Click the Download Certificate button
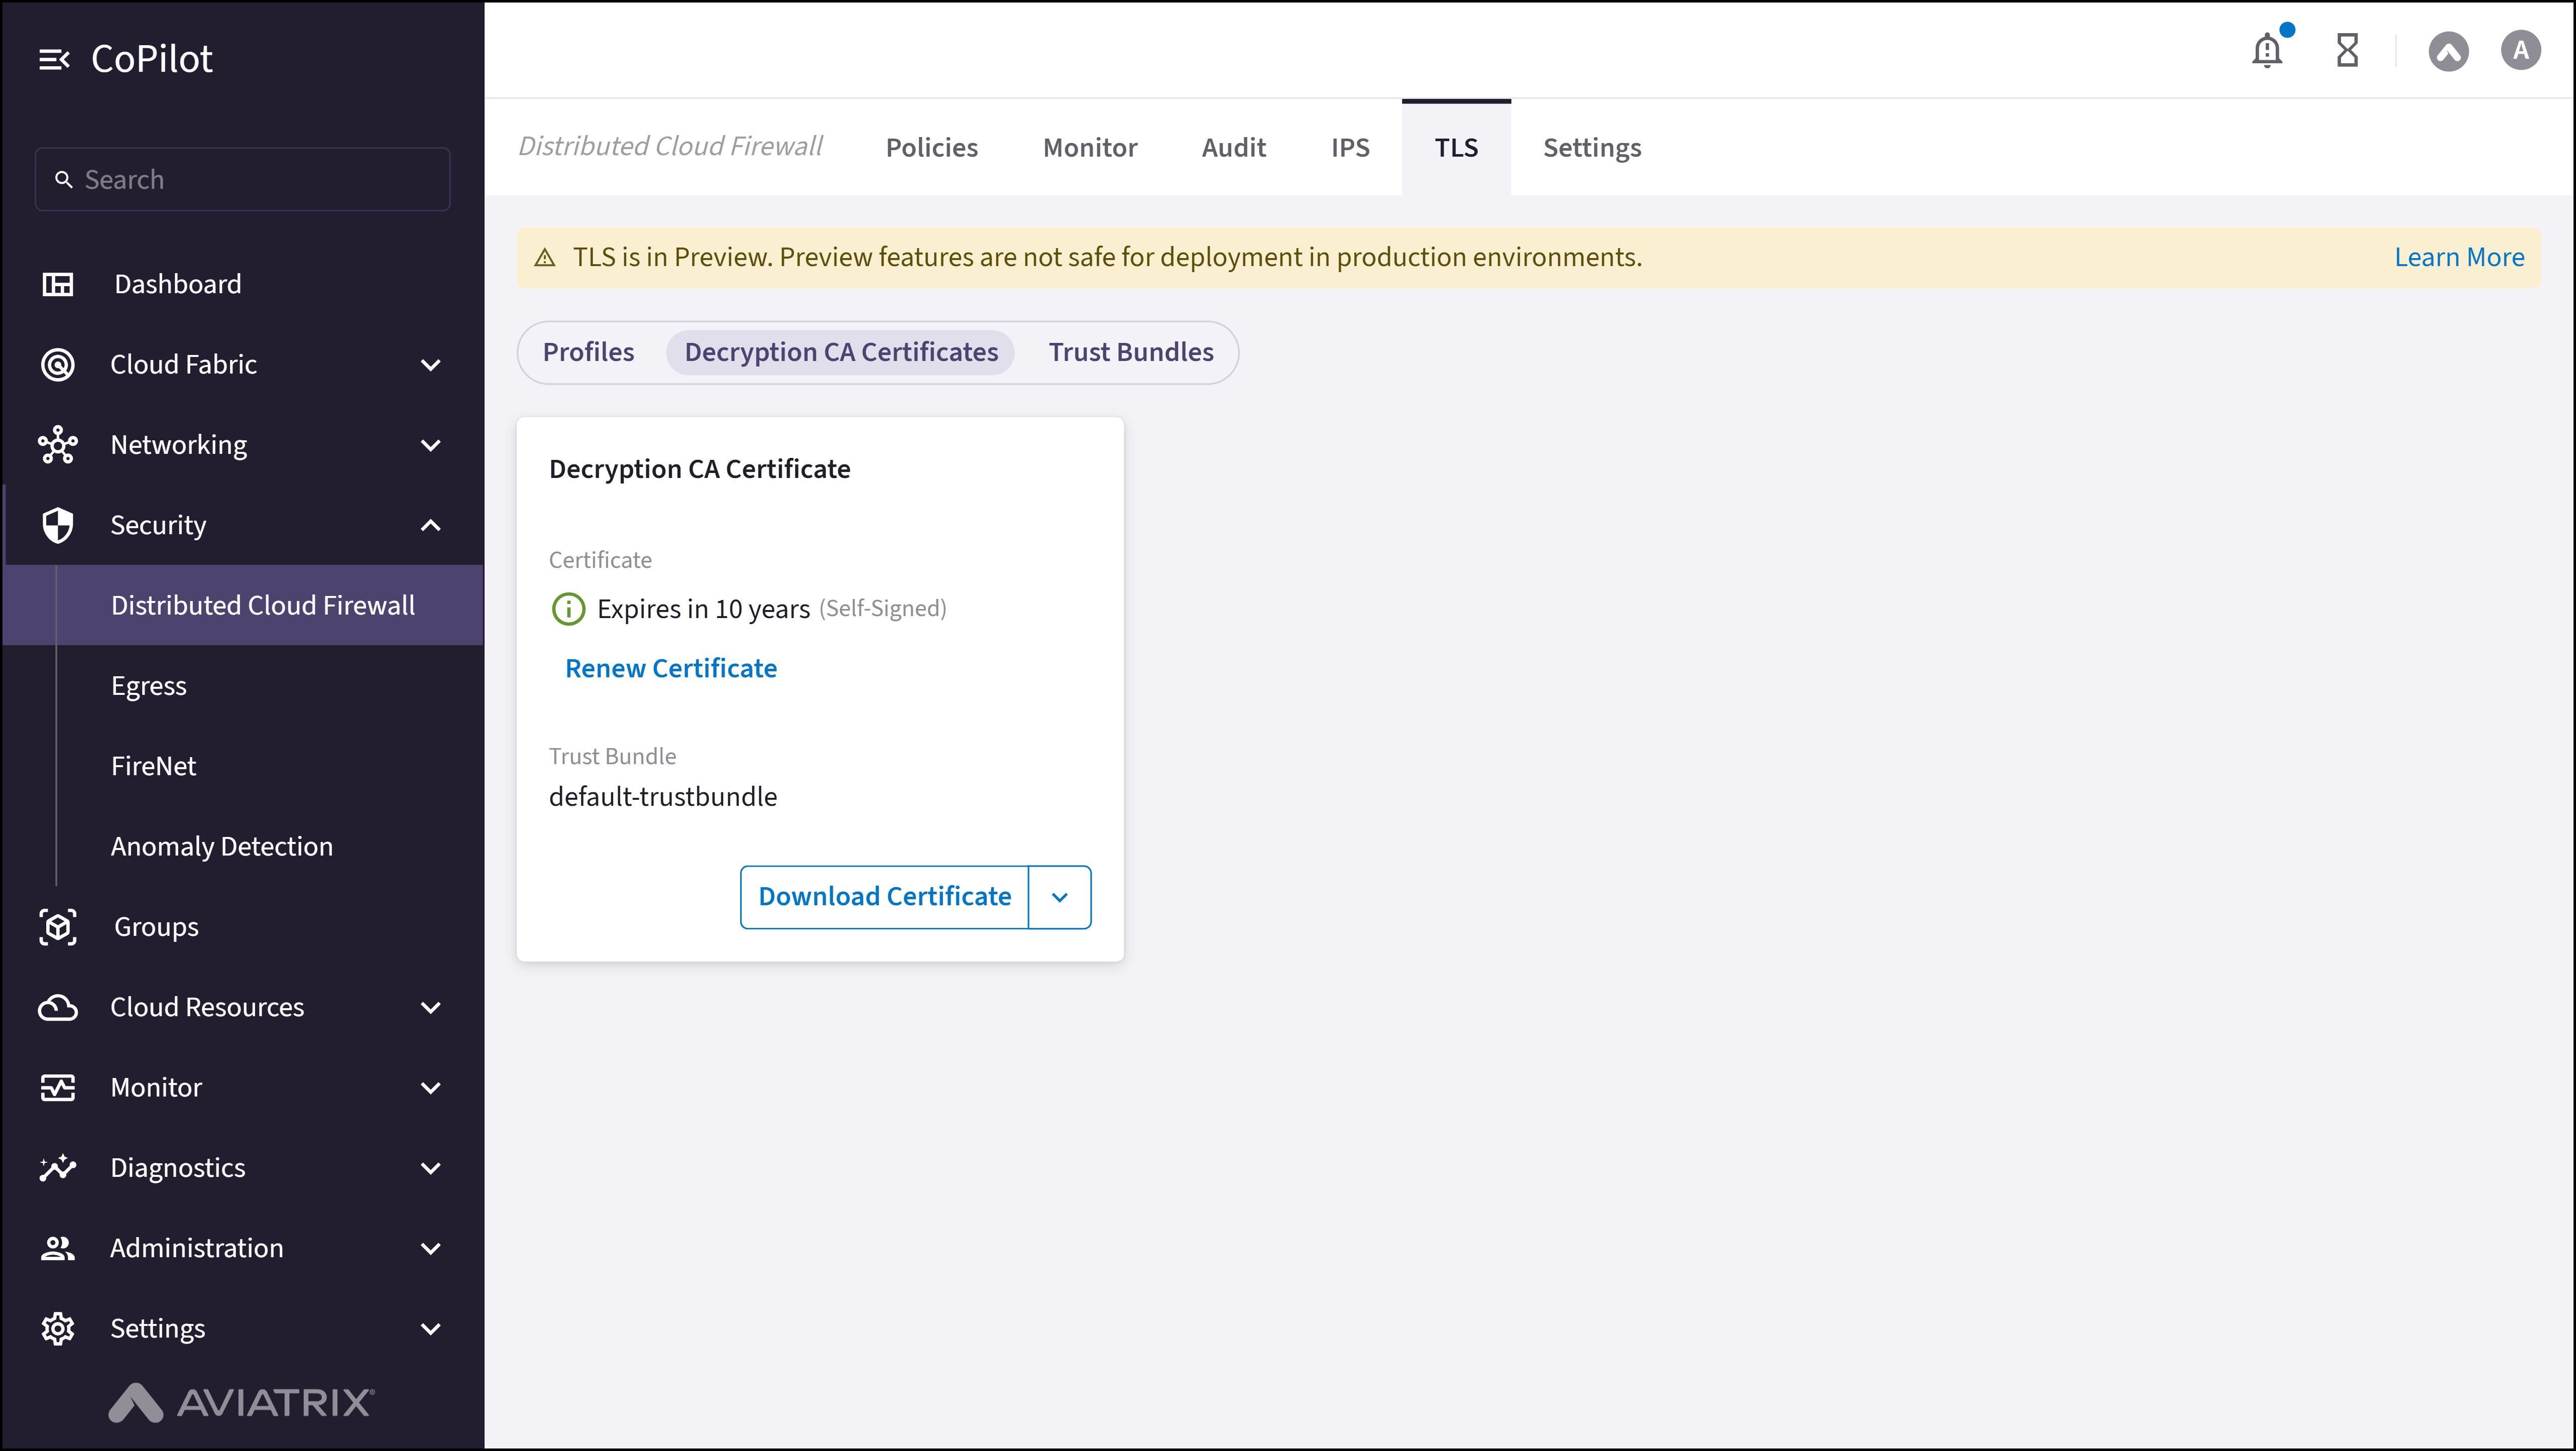2576x1451 pixels. [x=885, y=897]
